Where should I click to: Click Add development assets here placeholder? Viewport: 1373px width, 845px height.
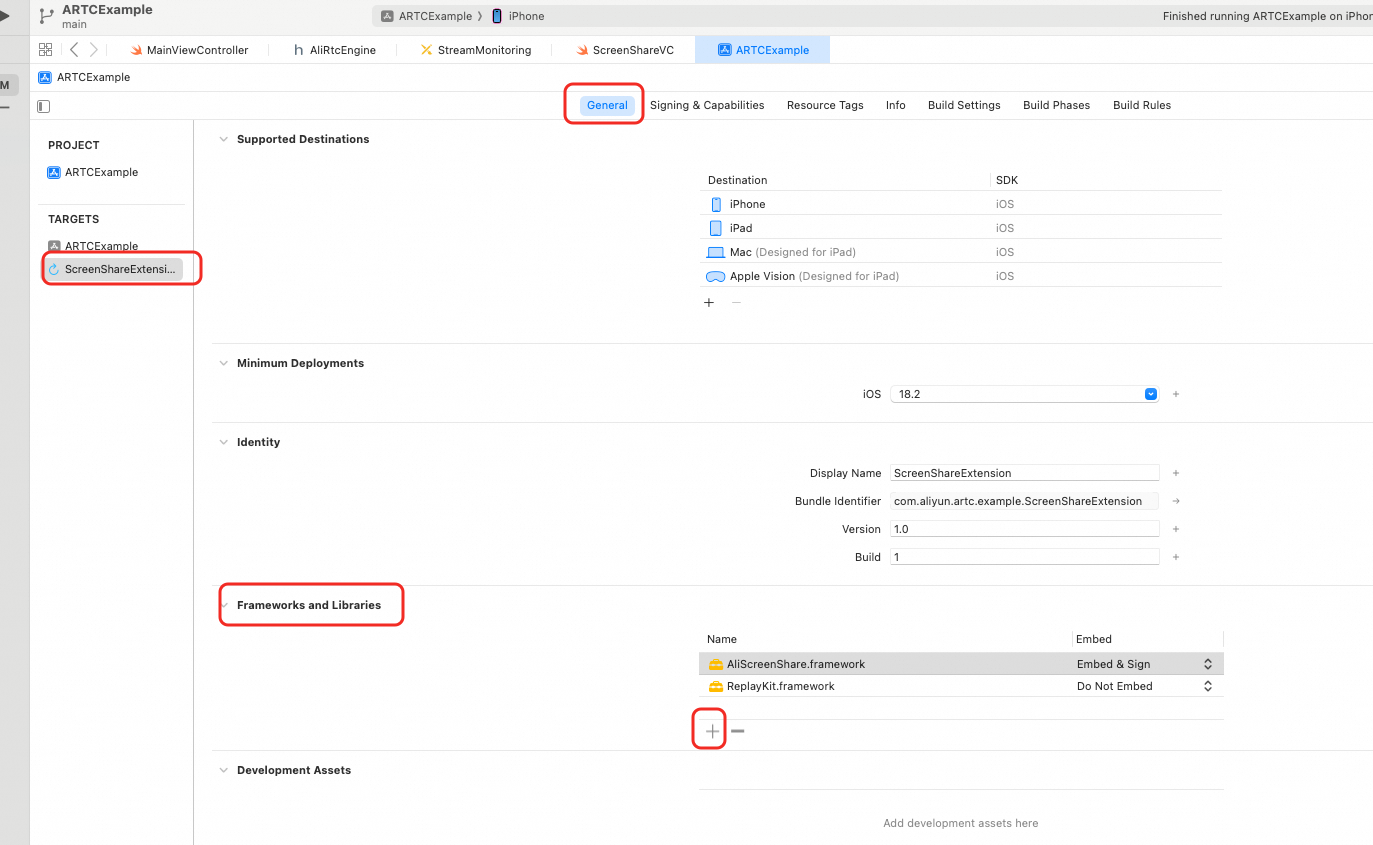[x=960, y=823]
